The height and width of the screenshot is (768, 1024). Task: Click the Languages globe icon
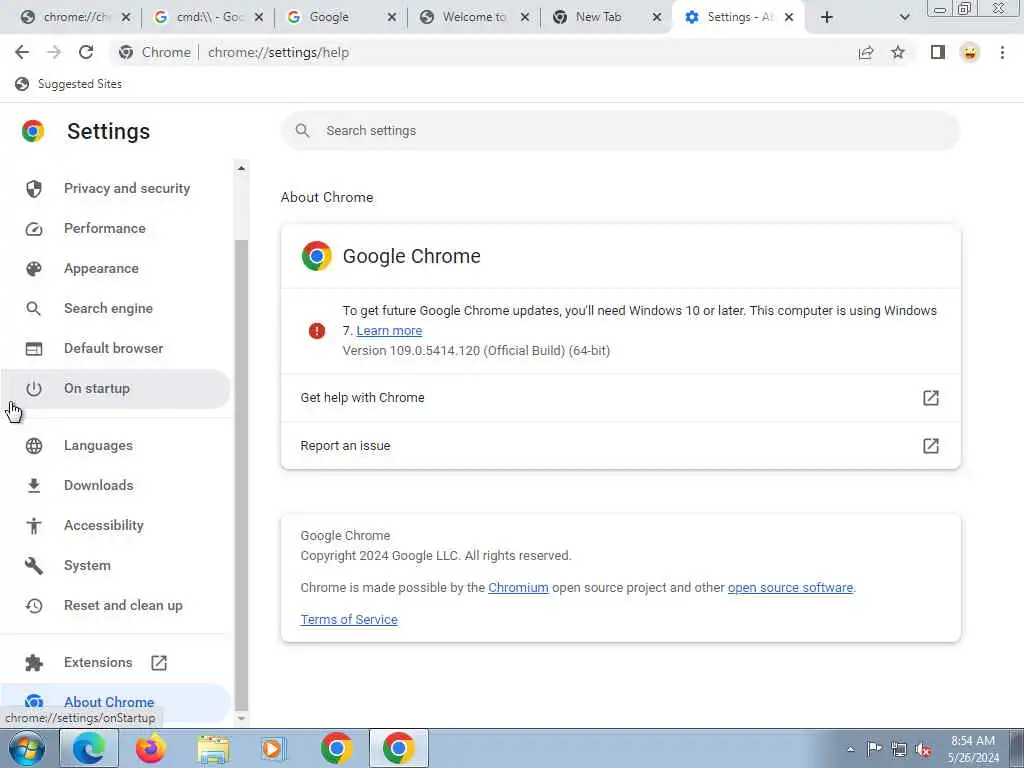point(34,445)
